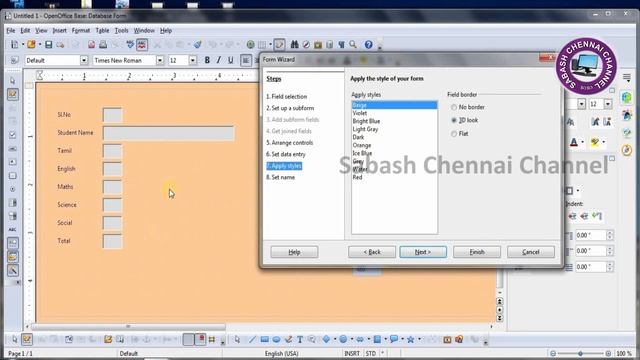Screen dimensions: 640x360
Task: Click the Bold formatting icon
Action: pos(207,60)
